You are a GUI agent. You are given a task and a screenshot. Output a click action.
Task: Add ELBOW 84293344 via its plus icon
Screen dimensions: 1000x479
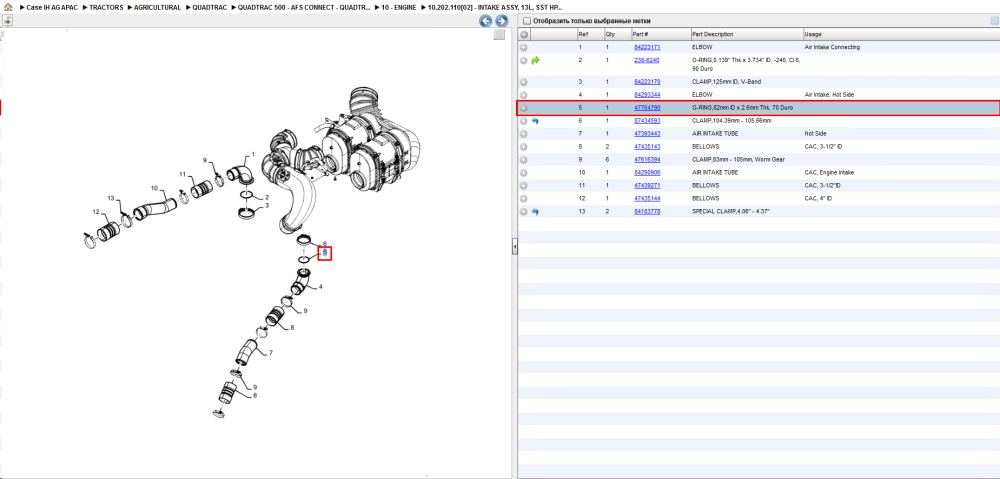coord(524,94)
